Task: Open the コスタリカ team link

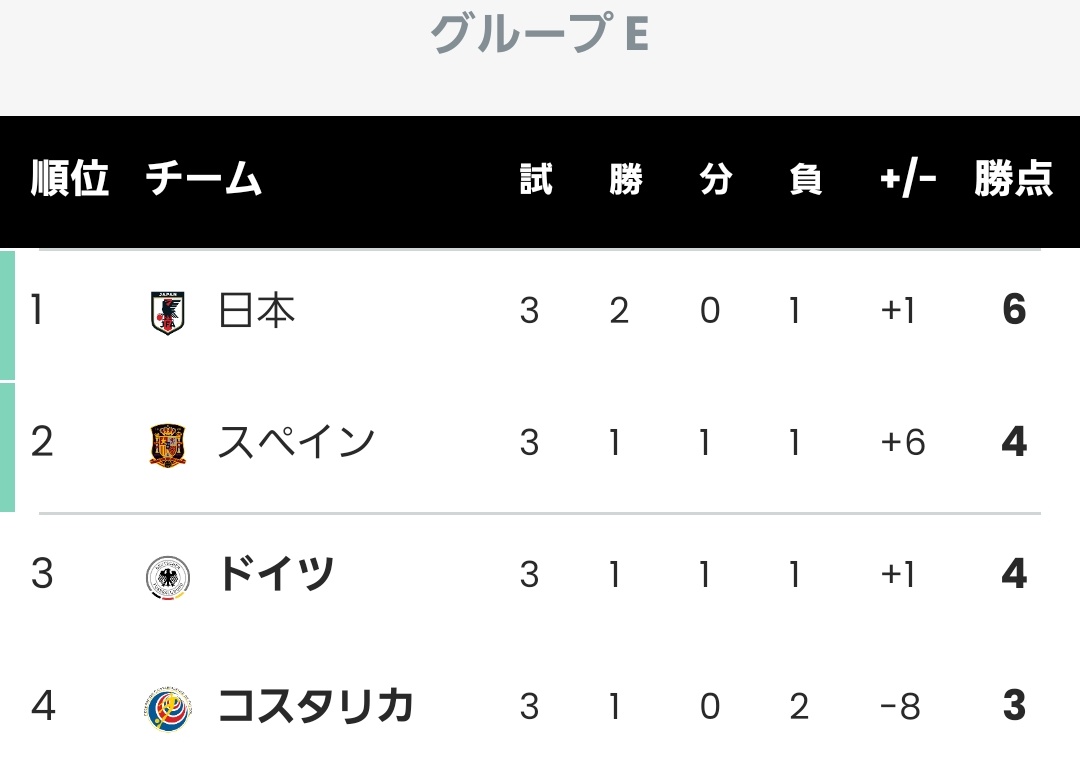Action: 315,705
